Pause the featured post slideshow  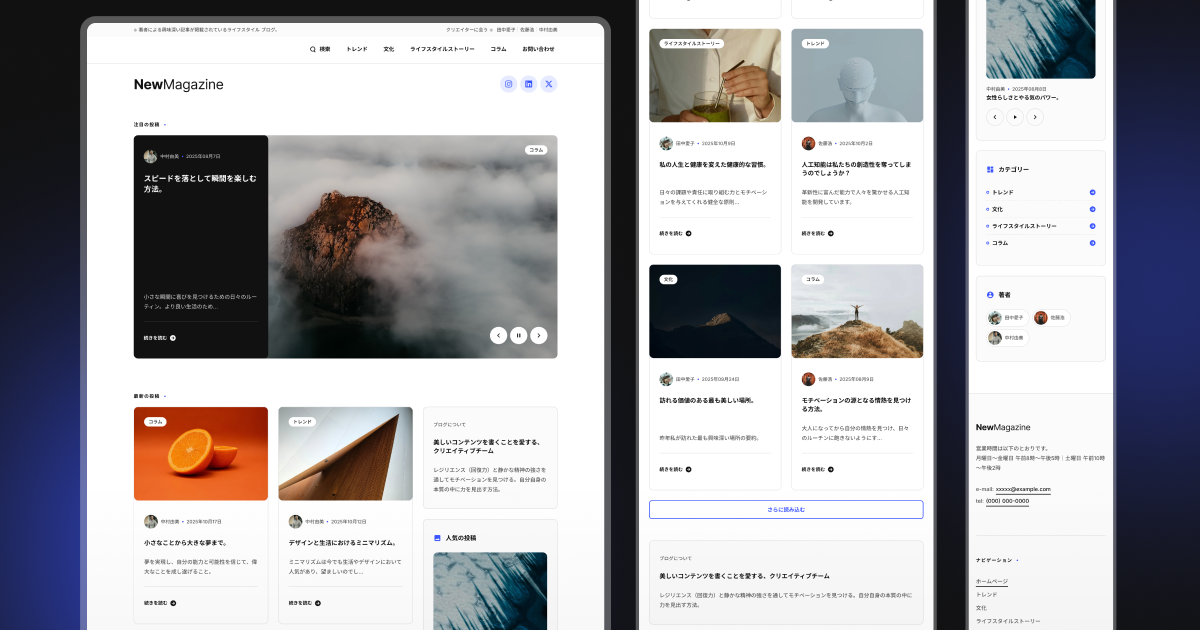coord(518,335)
